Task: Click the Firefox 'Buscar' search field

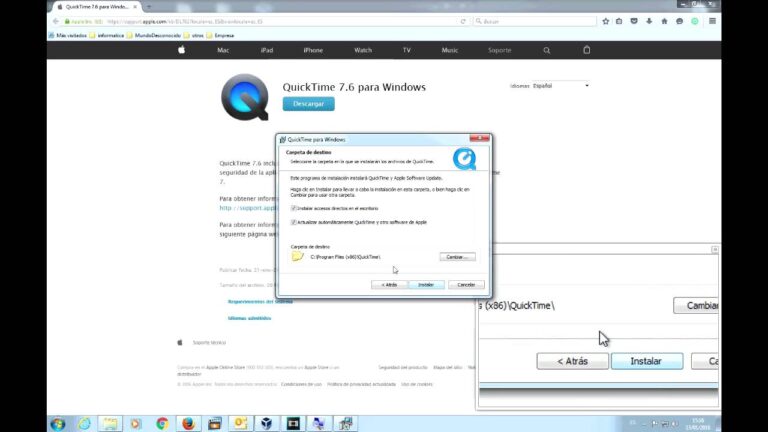Action: [x=535, y=22]
